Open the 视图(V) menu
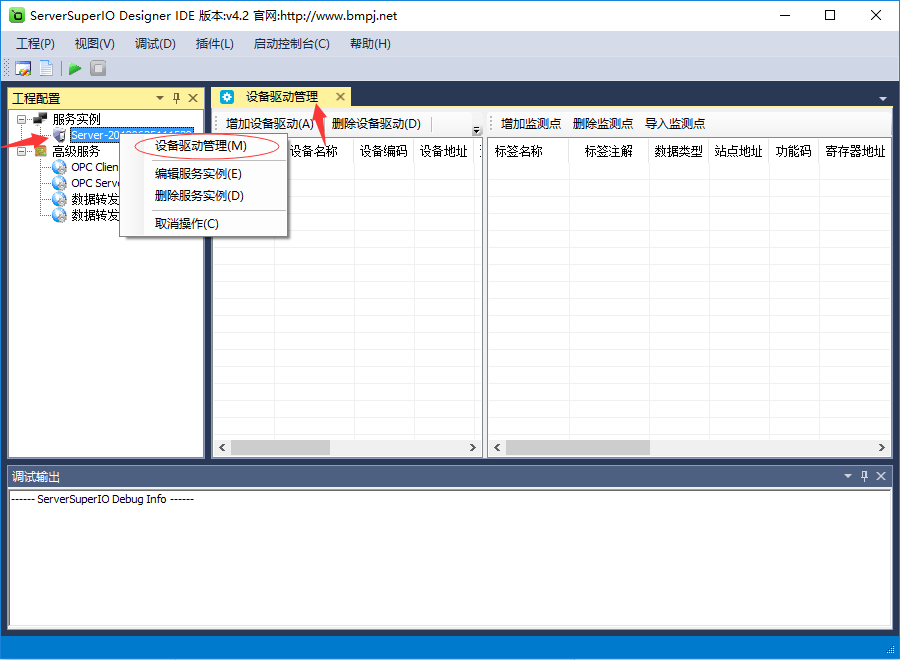Image resolution: width=900 pixels, height=660 pixels. pyautogui.click(x=95, y=44)
